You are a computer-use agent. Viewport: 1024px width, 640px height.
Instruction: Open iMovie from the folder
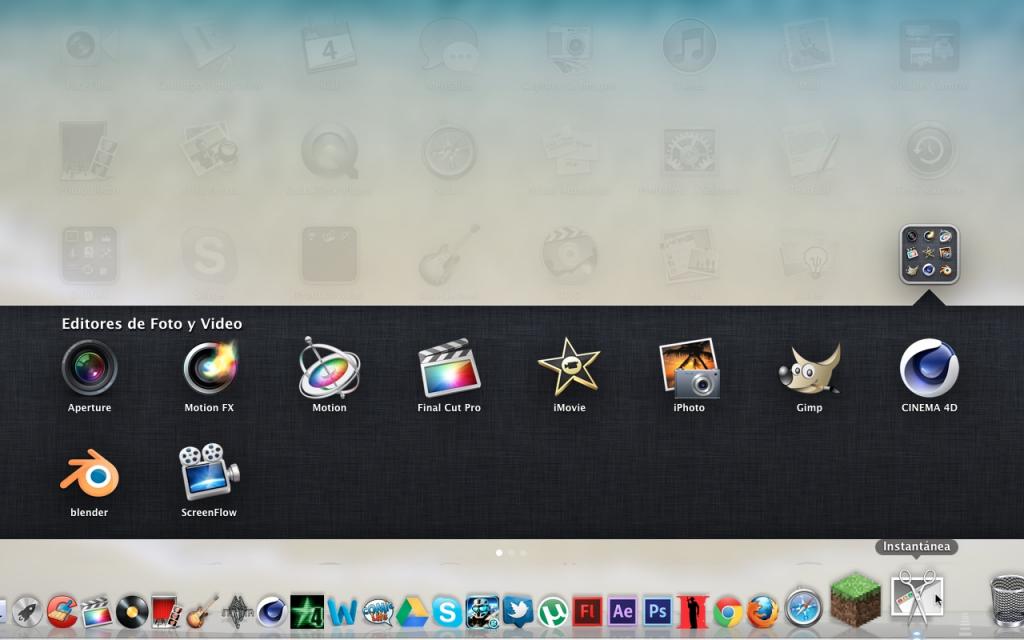(569, 367)
